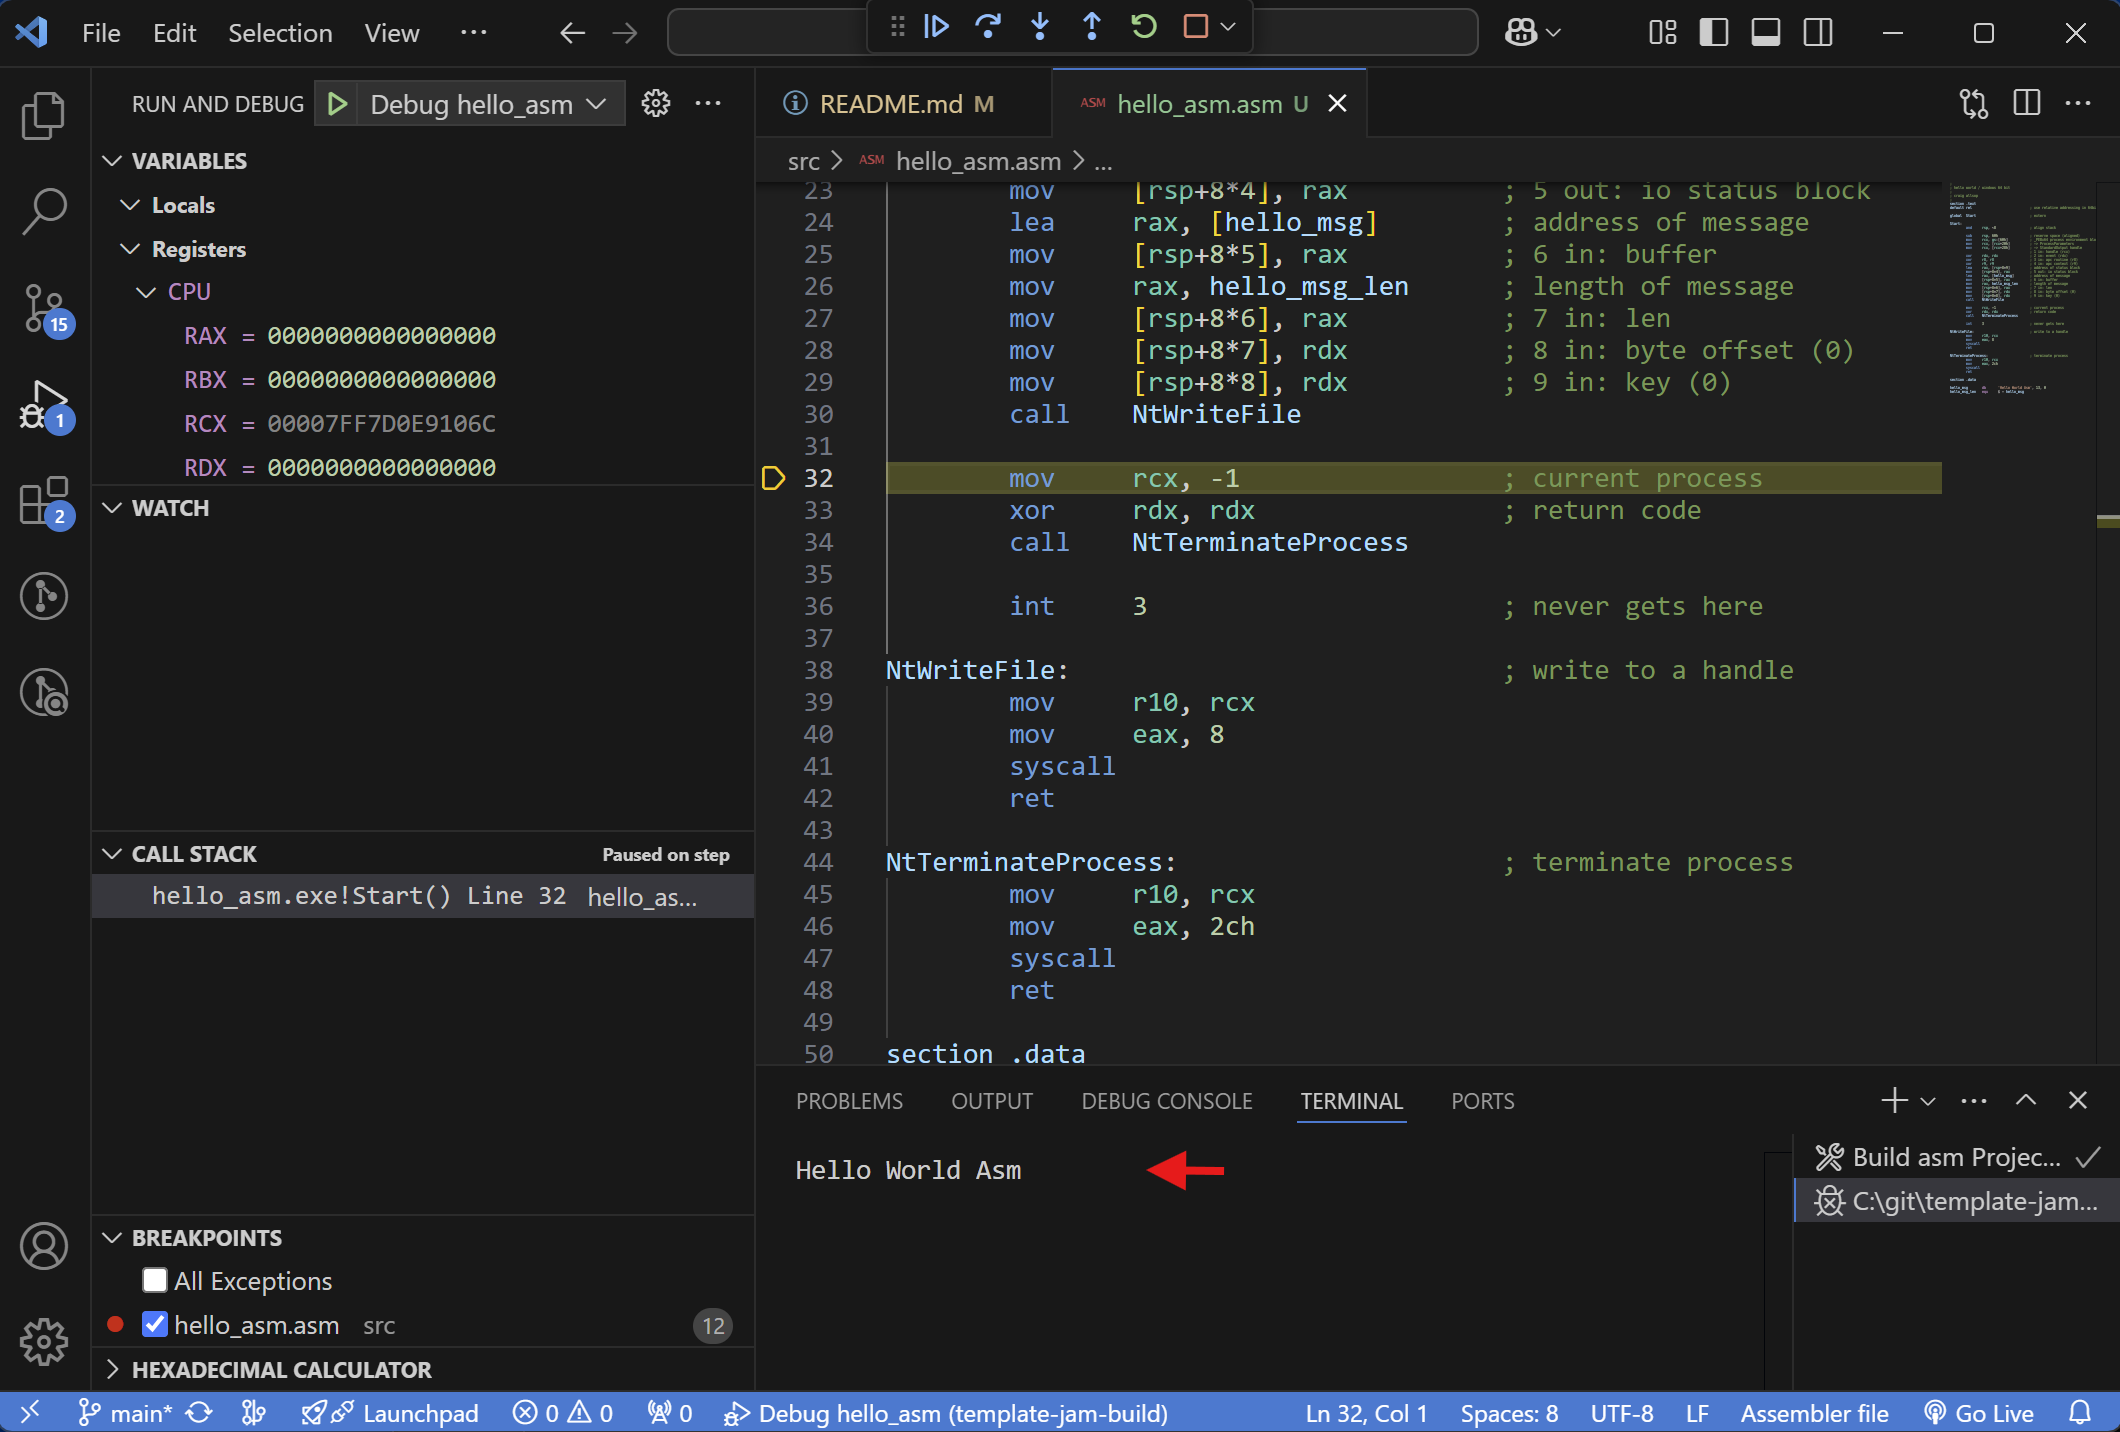Image resolution: width=2120 pixels, height=1432 pixels.
Task: Open the Run and Debug view icon
Action: click(46, 405)
